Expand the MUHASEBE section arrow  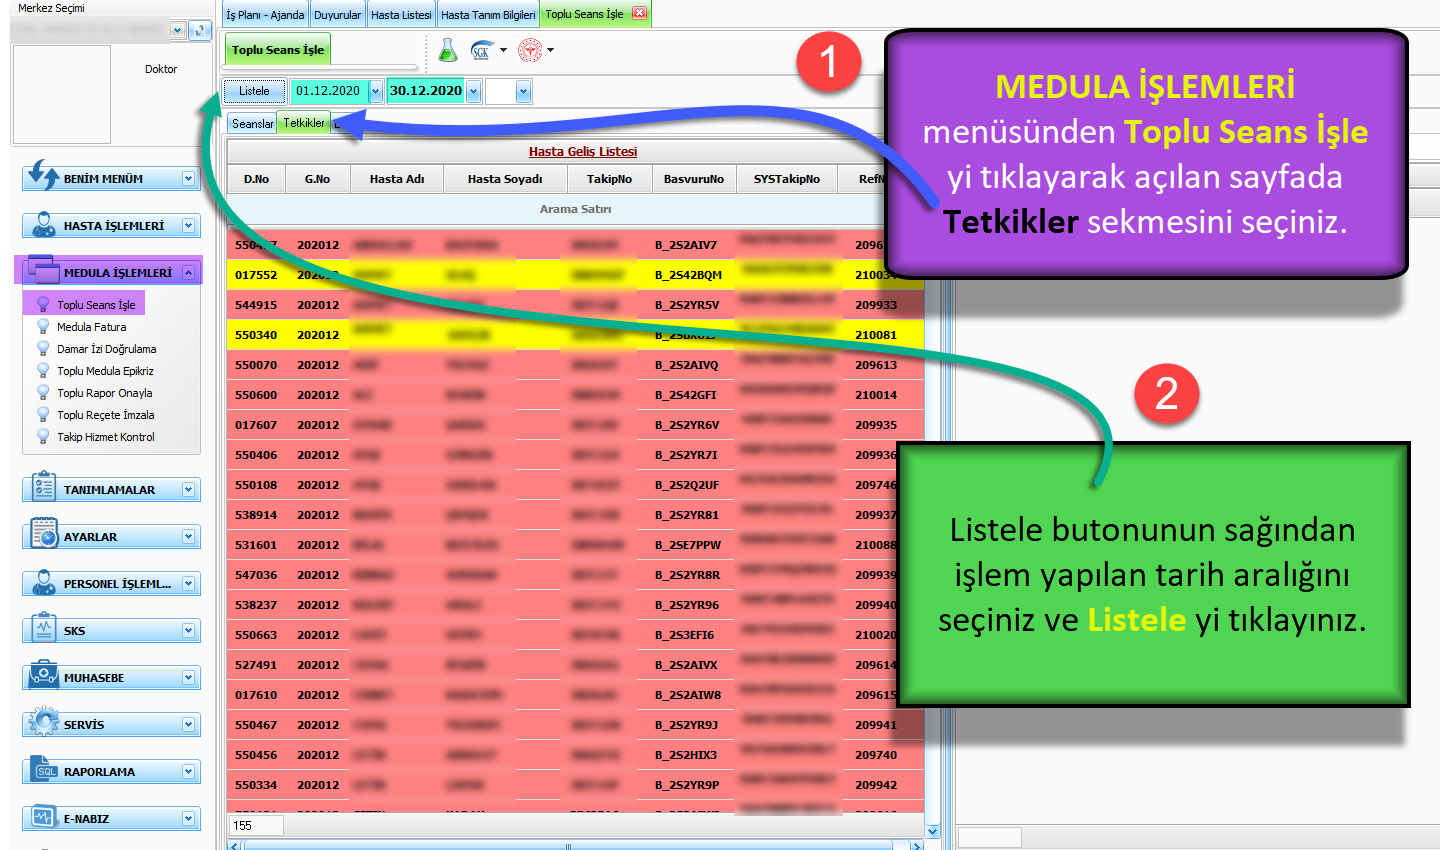point(188,677)
